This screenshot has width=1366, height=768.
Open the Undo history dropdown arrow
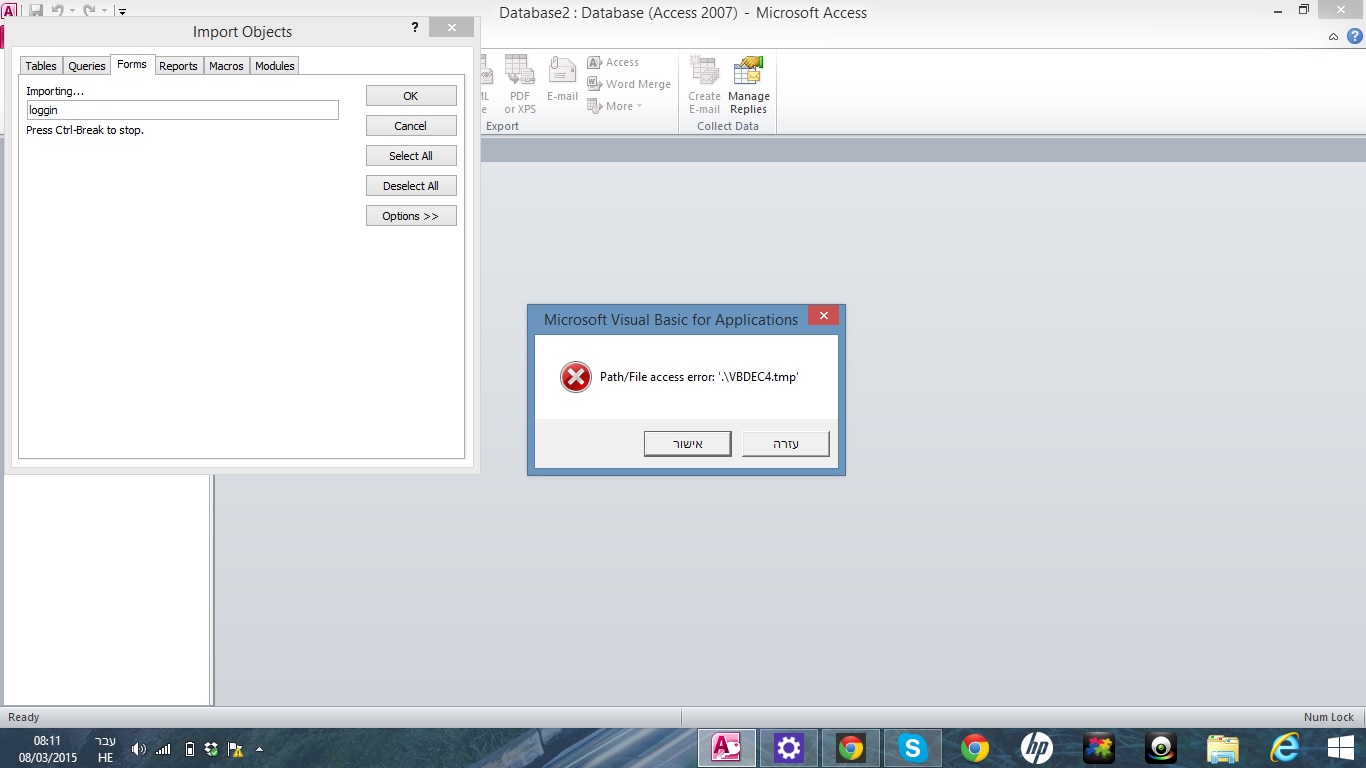(72, 12)
